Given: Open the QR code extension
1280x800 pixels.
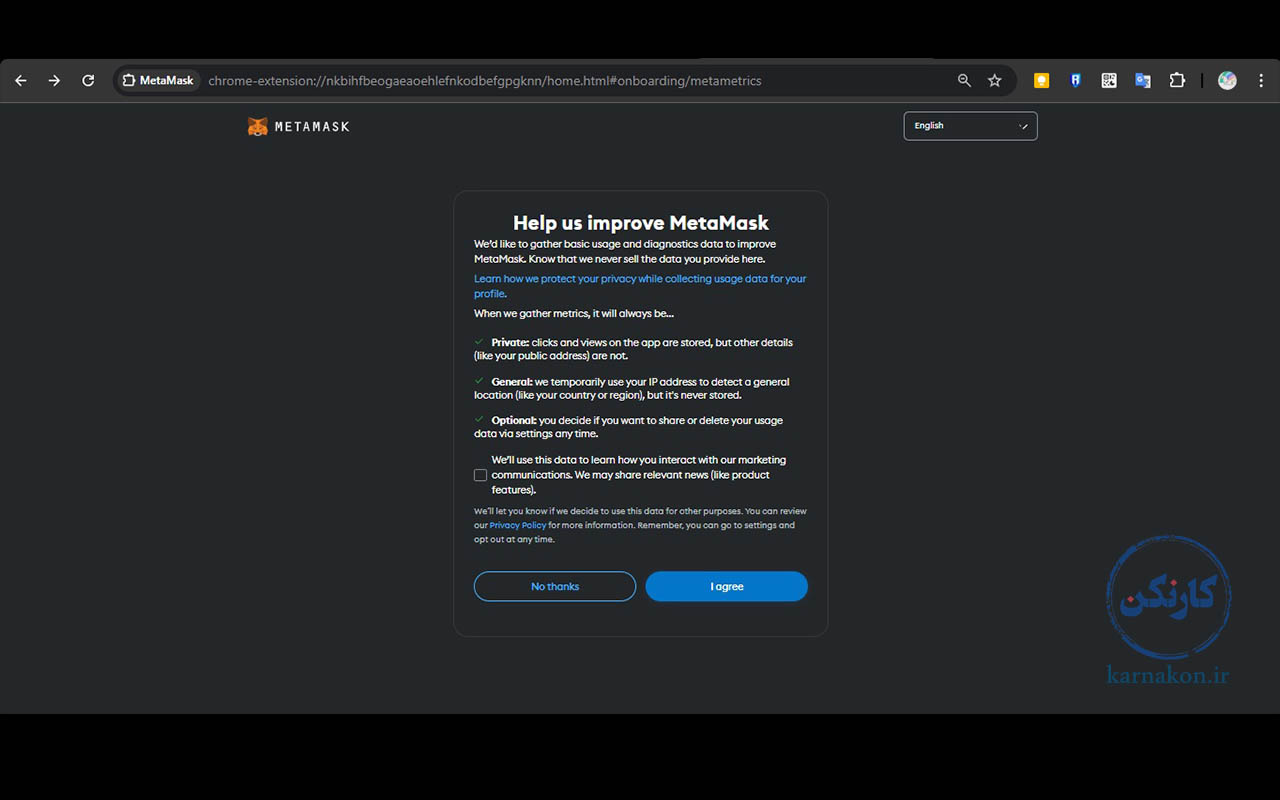Looking at the screenshot, I should tap(1109, 81).
